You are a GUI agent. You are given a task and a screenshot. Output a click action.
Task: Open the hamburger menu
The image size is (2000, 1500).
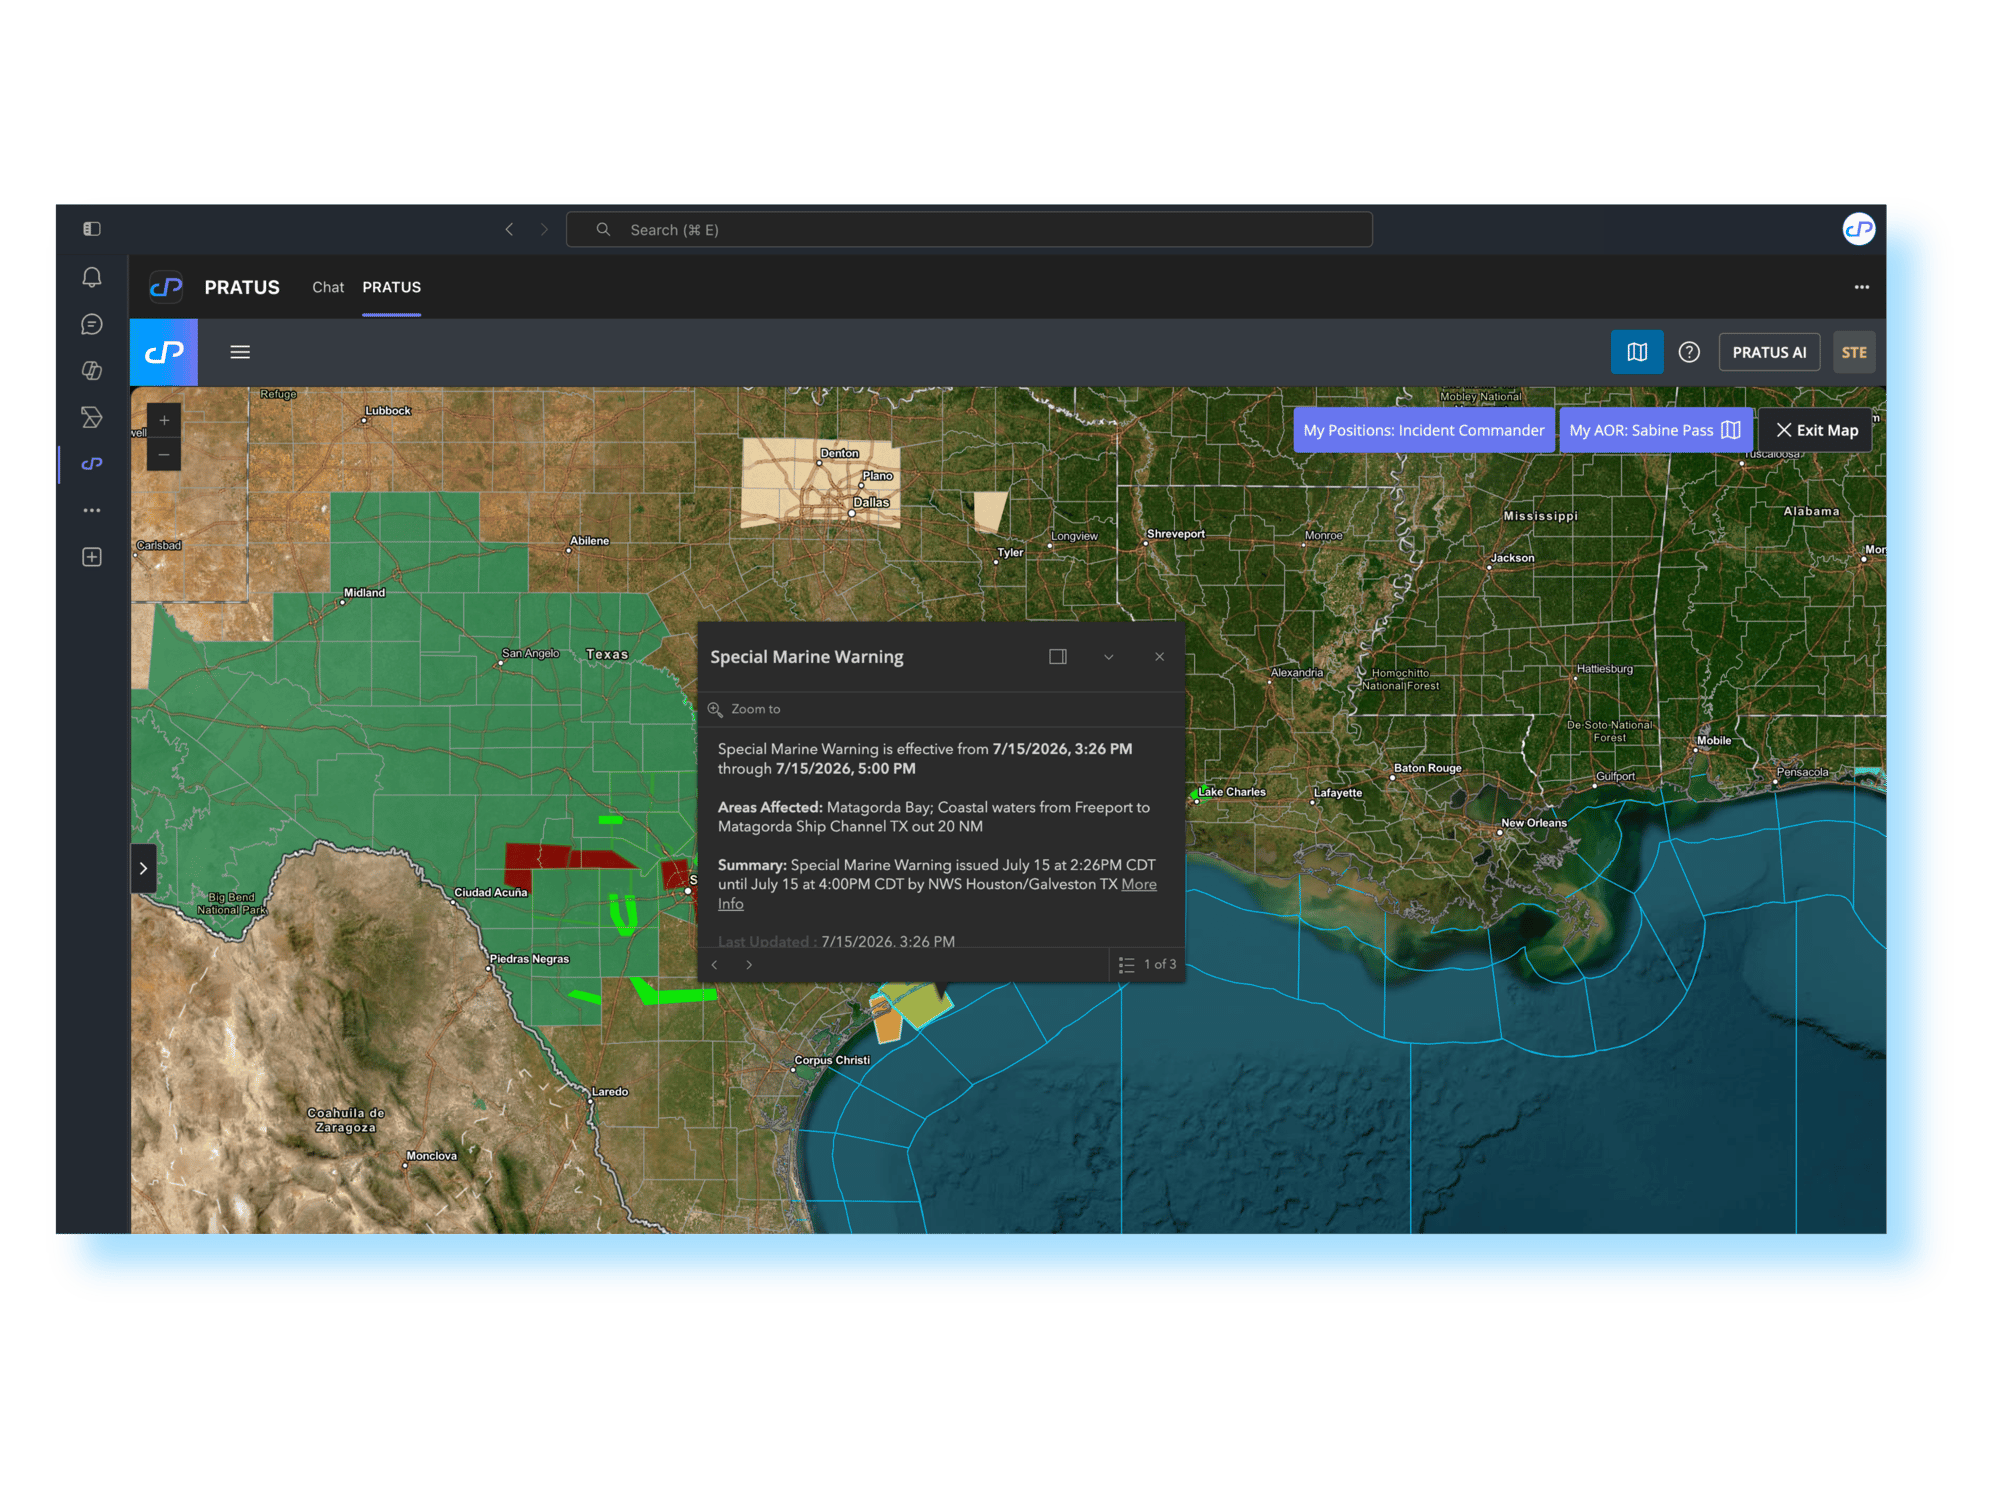point(240,352)
